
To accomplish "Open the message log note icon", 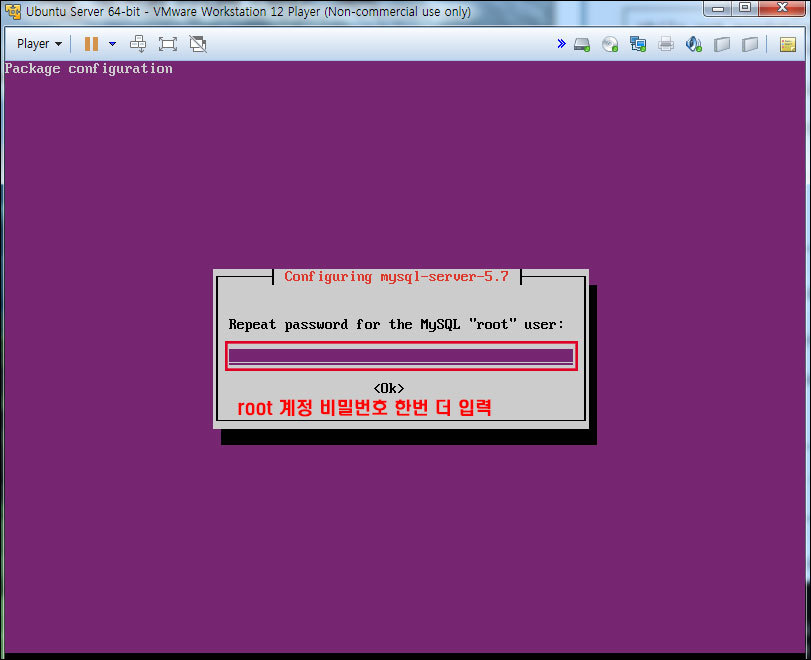I will [787, 44].
